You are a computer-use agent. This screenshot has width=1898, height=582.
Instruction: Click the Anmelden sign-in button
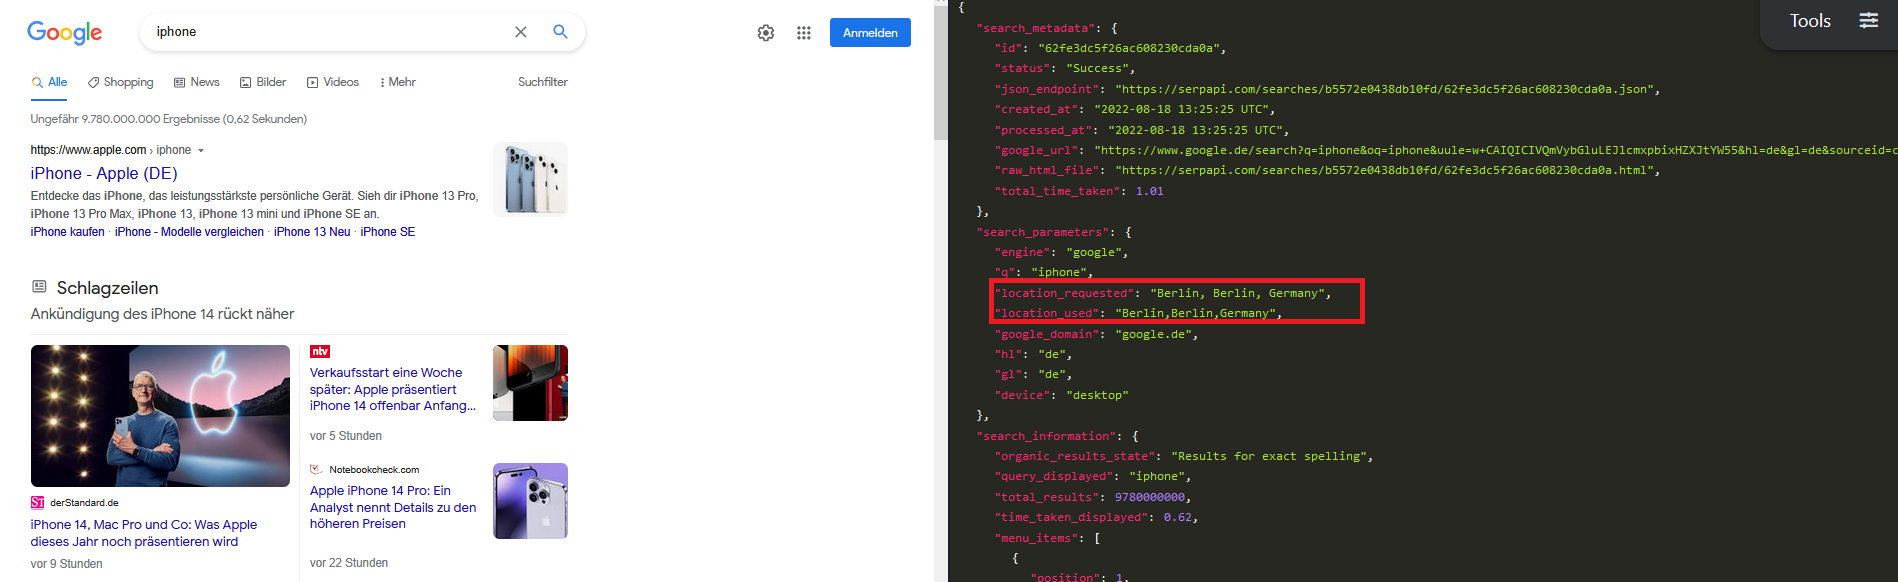870,33
